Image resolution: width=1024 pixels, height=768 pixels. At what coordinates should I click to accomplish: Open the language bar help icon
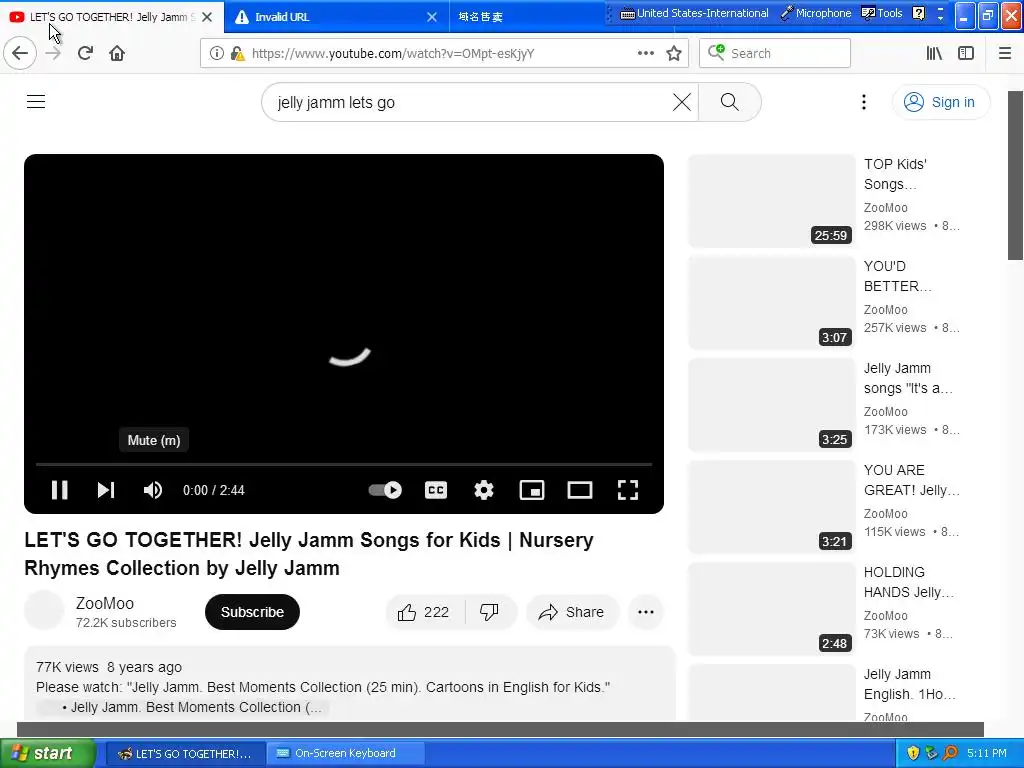(919, 13)
